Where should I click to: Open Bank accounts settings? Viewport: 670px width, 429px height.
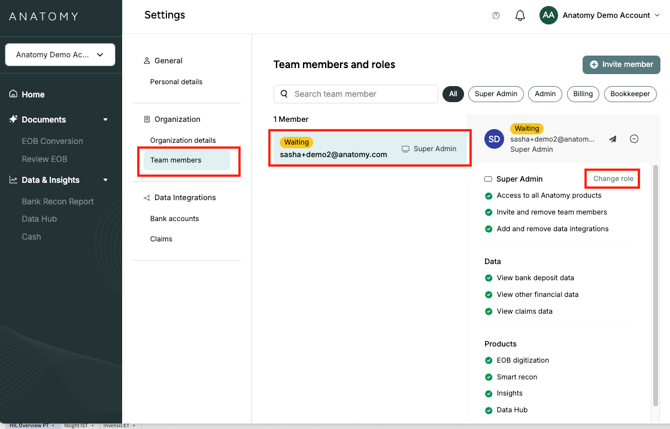pyautogui.click(x=174, y=218)
